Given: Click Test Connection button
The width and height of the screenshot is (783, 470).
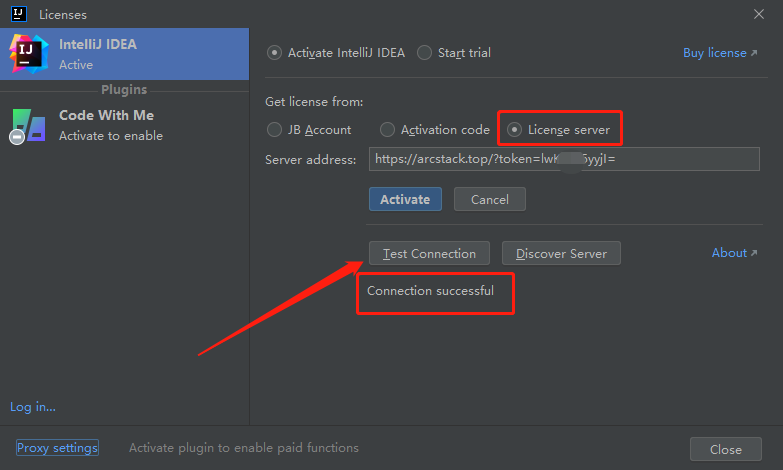Looking at the screenshot, I should click(x=429, y=253).
